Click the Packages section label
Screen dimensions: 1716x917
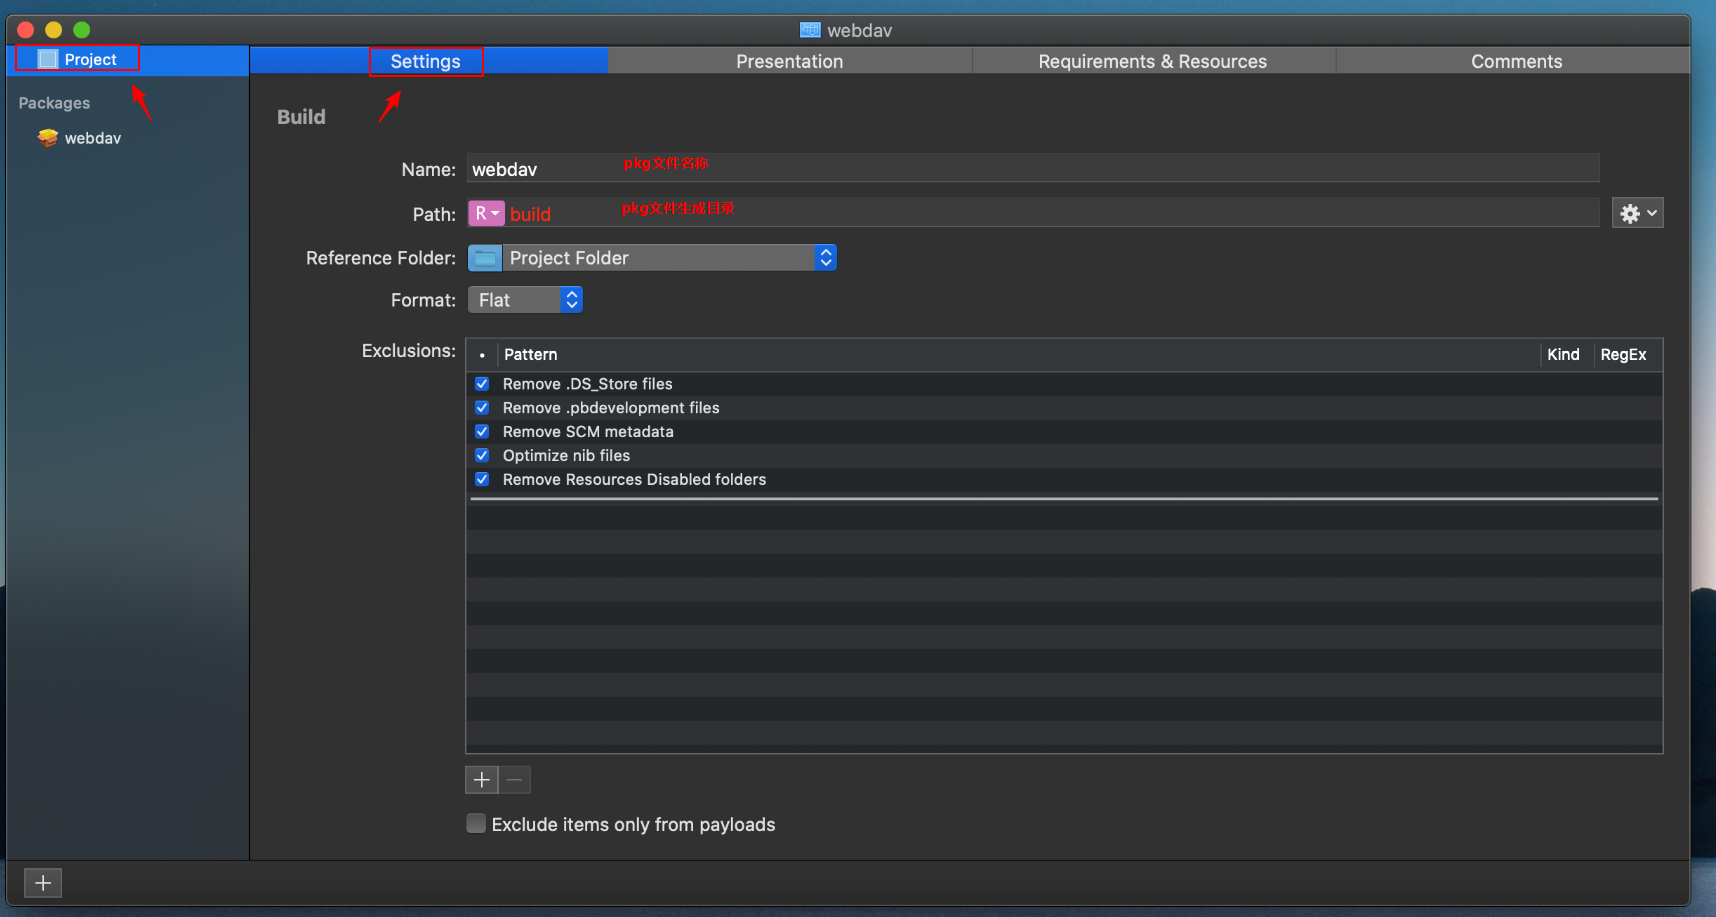coord(54,103)
